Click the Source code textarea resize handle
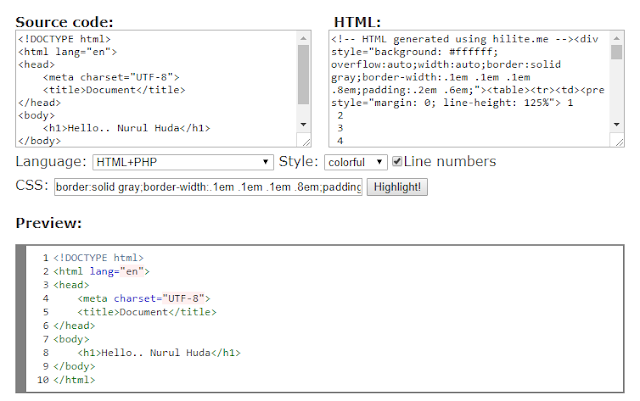The width and height of the screenshot is (640, 401). [x=306, y=141]
